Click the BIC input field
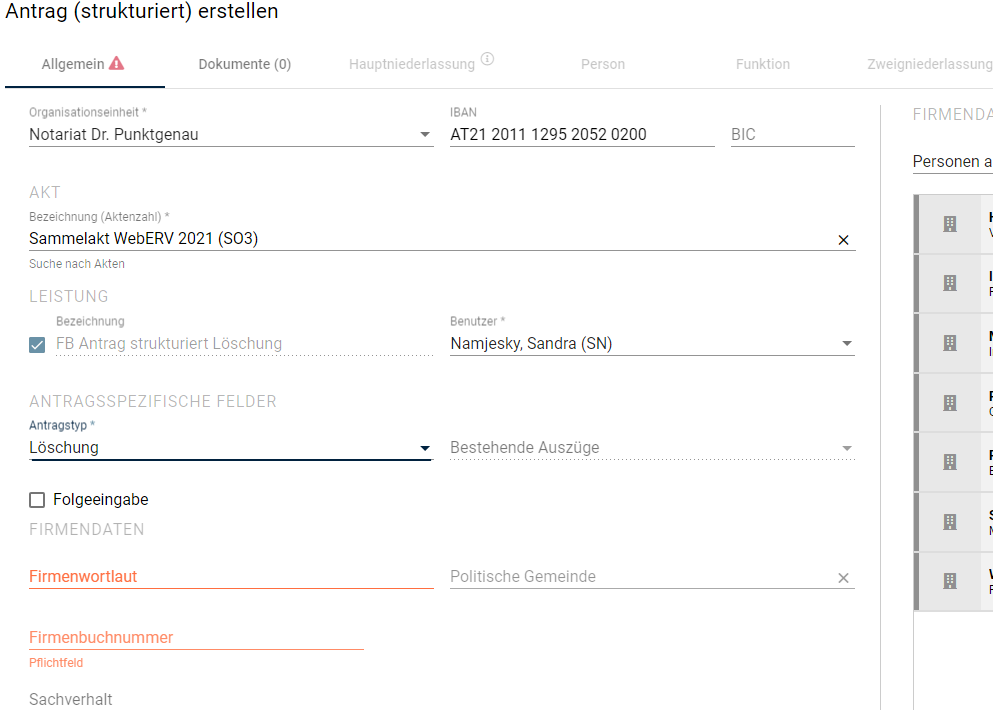The width and height of the screenshot is (993, 710). point(792,134)
